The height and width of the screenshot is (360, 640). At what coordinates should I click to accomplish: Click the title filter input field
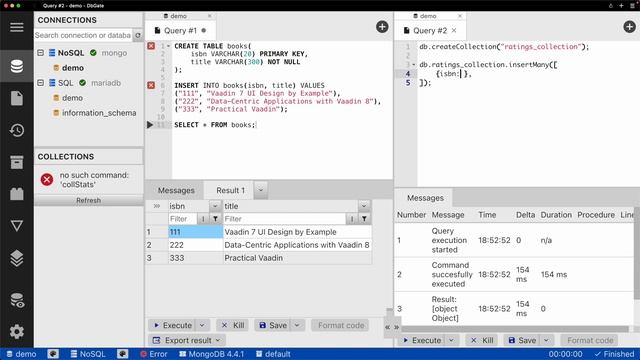284,219
